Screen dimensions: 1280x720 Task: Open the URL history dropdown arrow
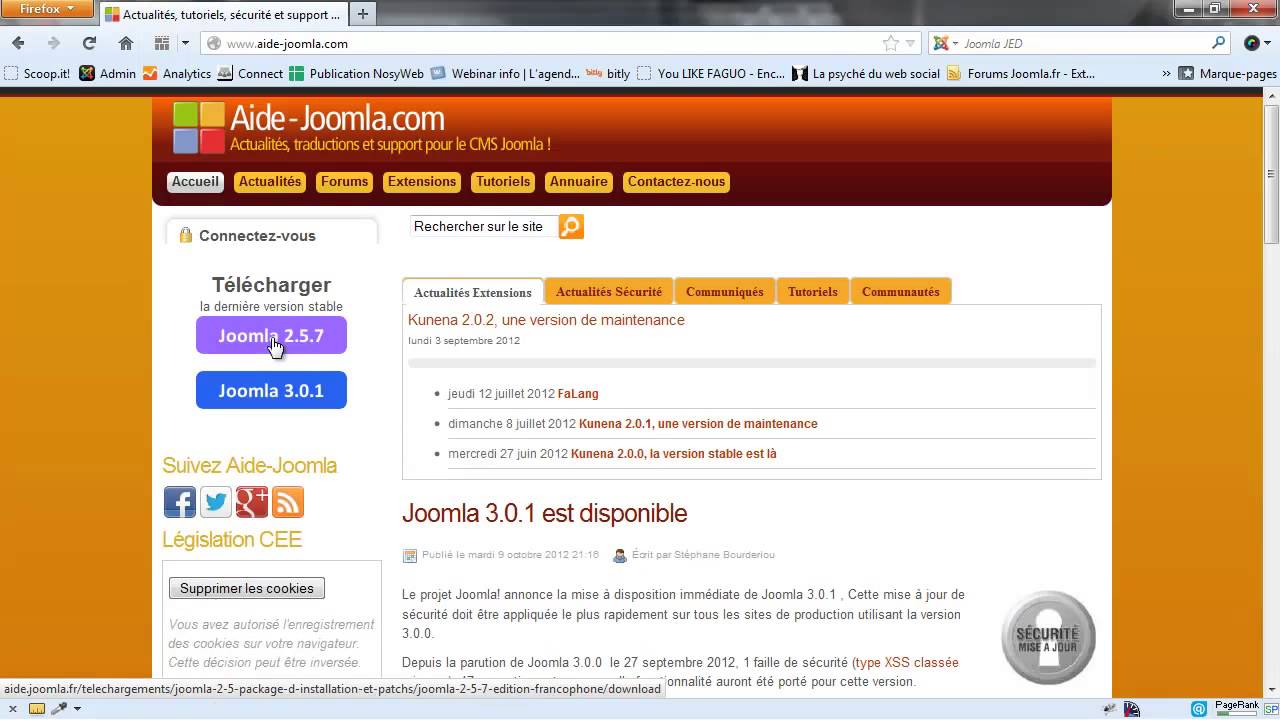pyautogui.click(x=911, y=43)
